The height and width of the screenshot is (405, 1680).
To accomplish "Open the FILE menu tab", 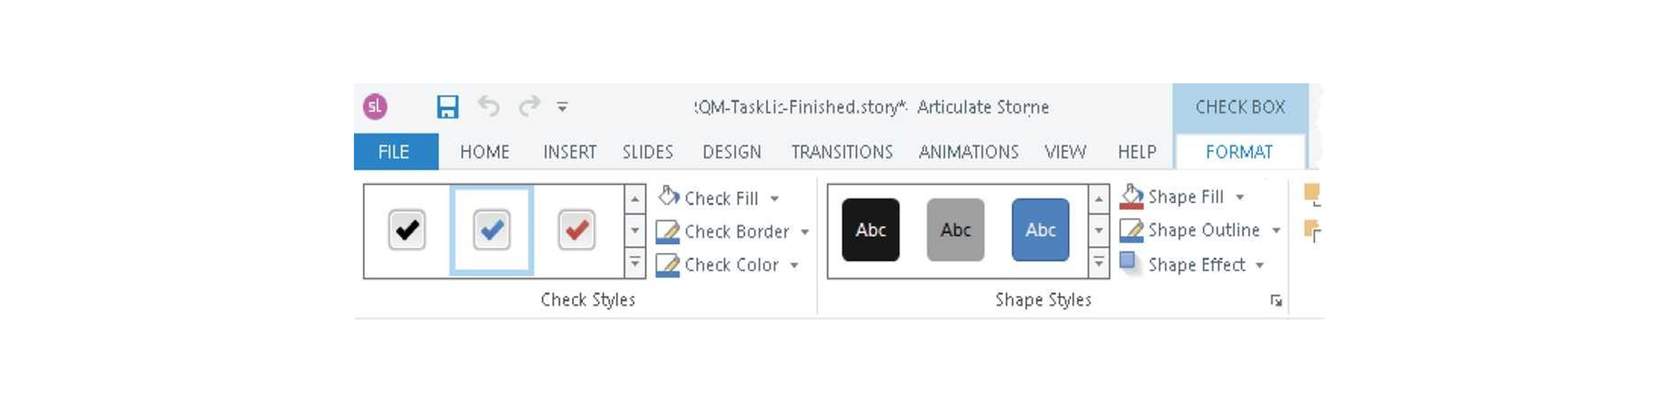I will click(396, 152).
